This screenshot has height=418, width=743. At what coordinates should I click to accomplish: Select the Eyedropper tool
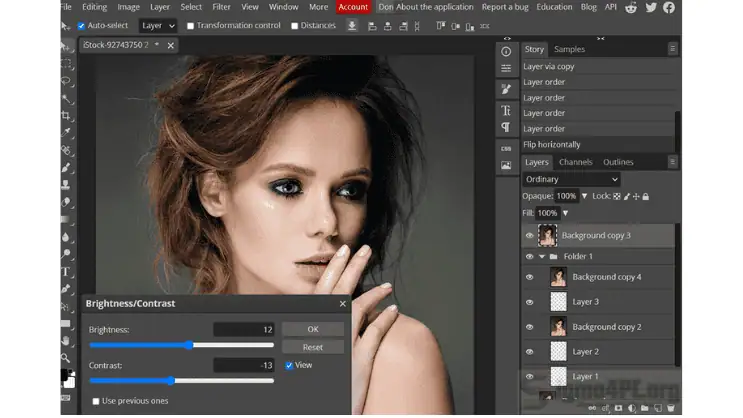[67, 133]
